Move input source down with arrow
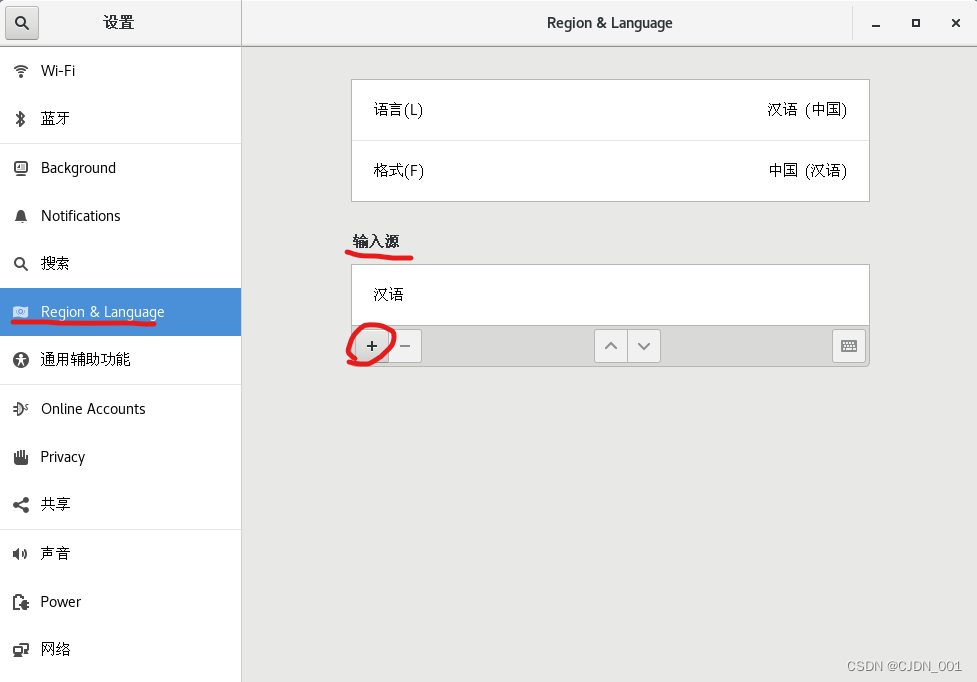The width and height of the screenshot is (977, 682). tap(644, 346)
